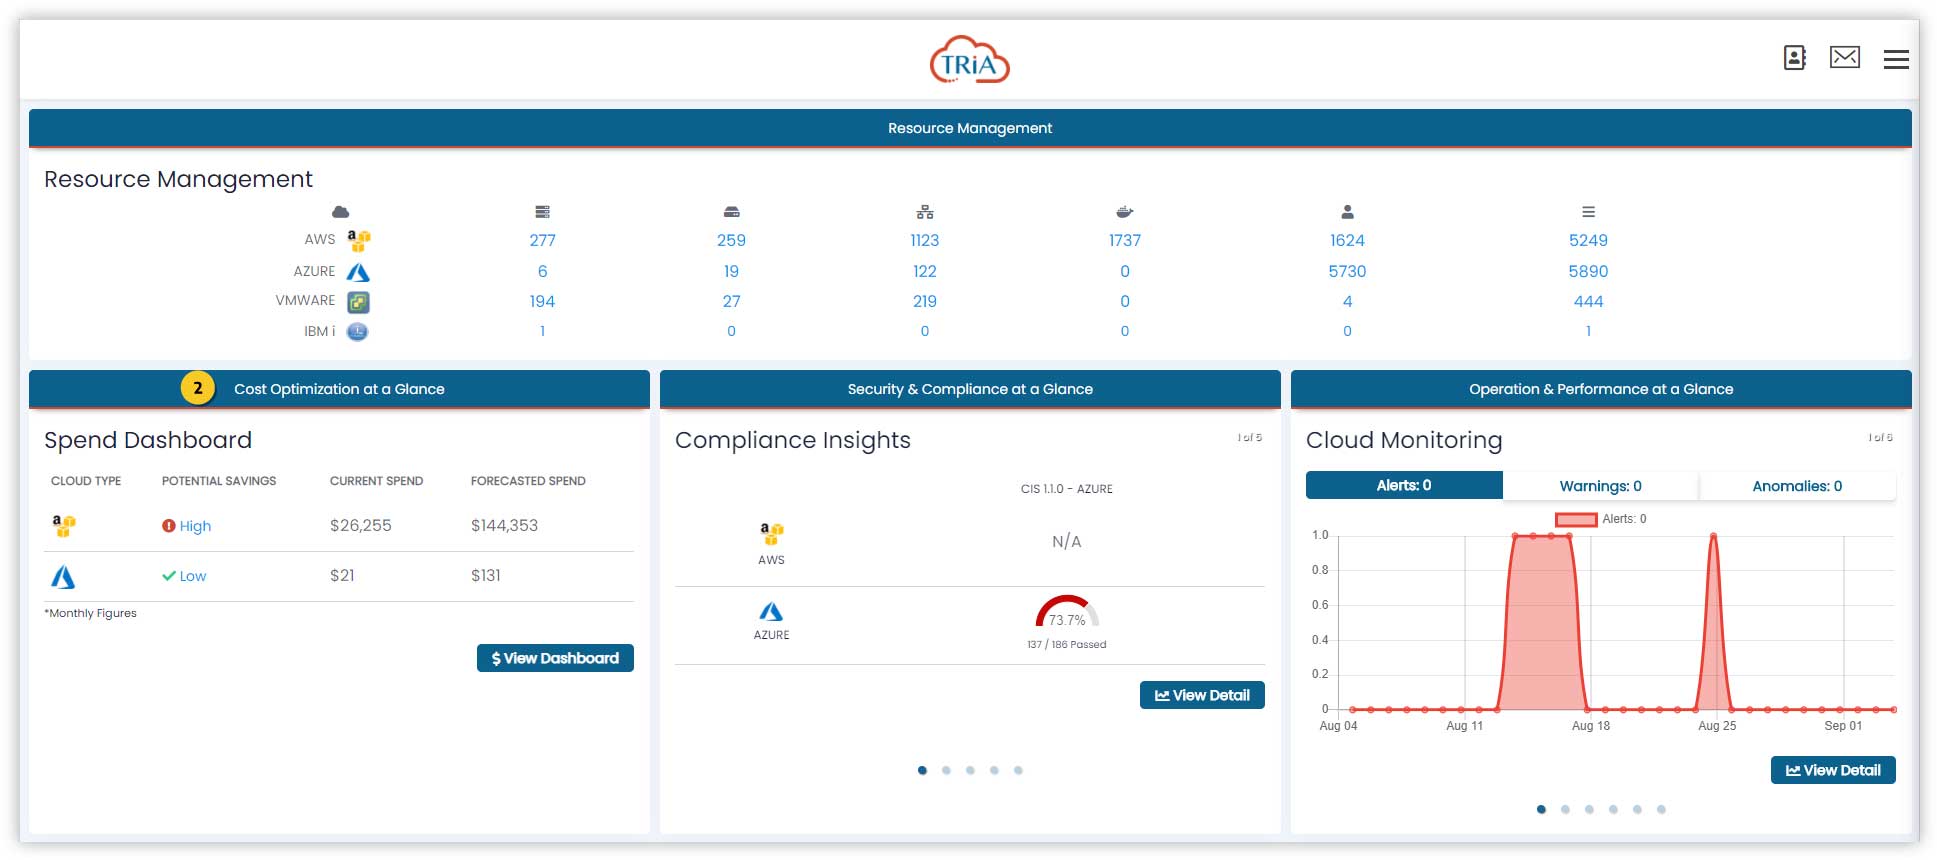Image resolution: width=1937 pixels, height=860 pixels.
Task: Go to last Compliance Insights carousel dot
Action: click(x=1018, y=770)
